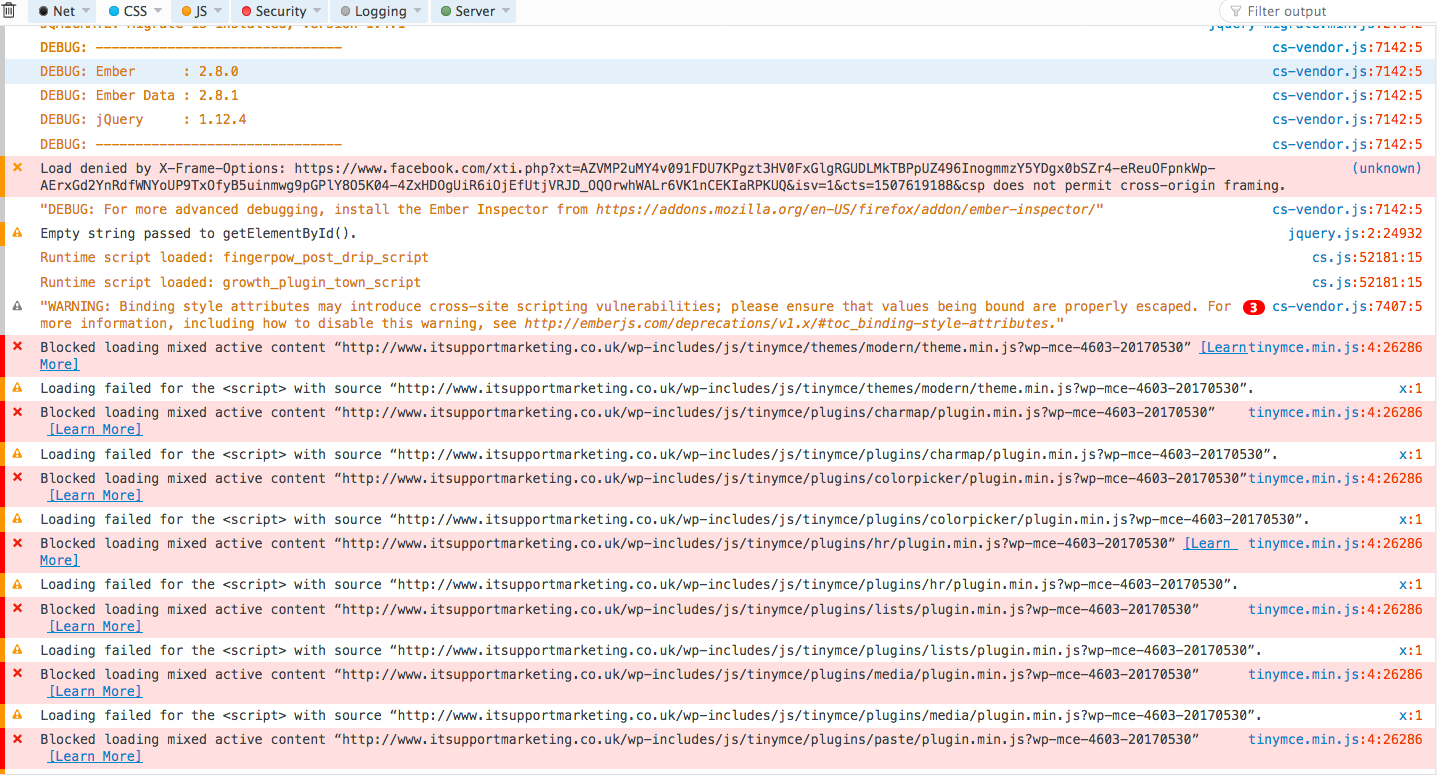Open the CSS filter dropdown arrow
The width and height of the screenshot is (1437, 775).
159,11
